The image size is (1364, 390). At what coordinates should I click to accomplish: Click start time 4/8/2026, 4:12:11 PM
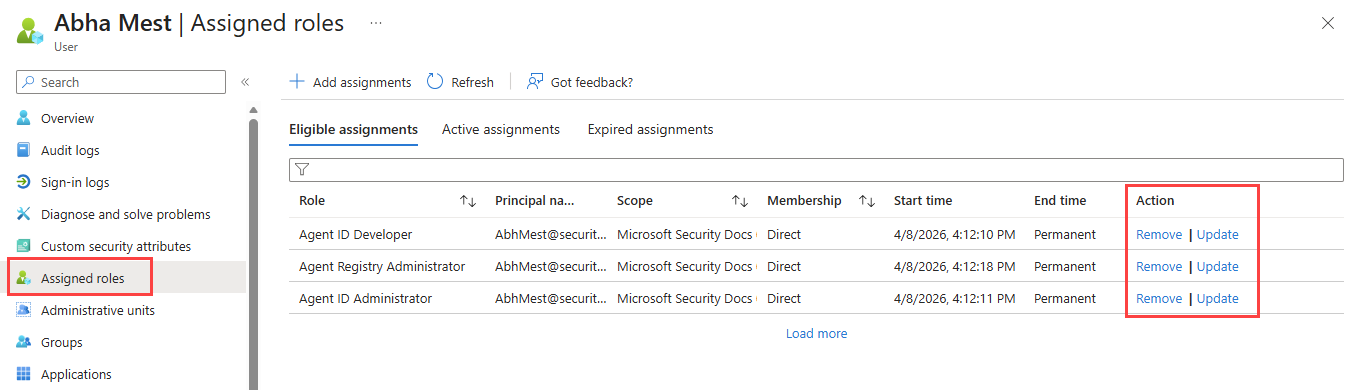click(x=954, y=299)
